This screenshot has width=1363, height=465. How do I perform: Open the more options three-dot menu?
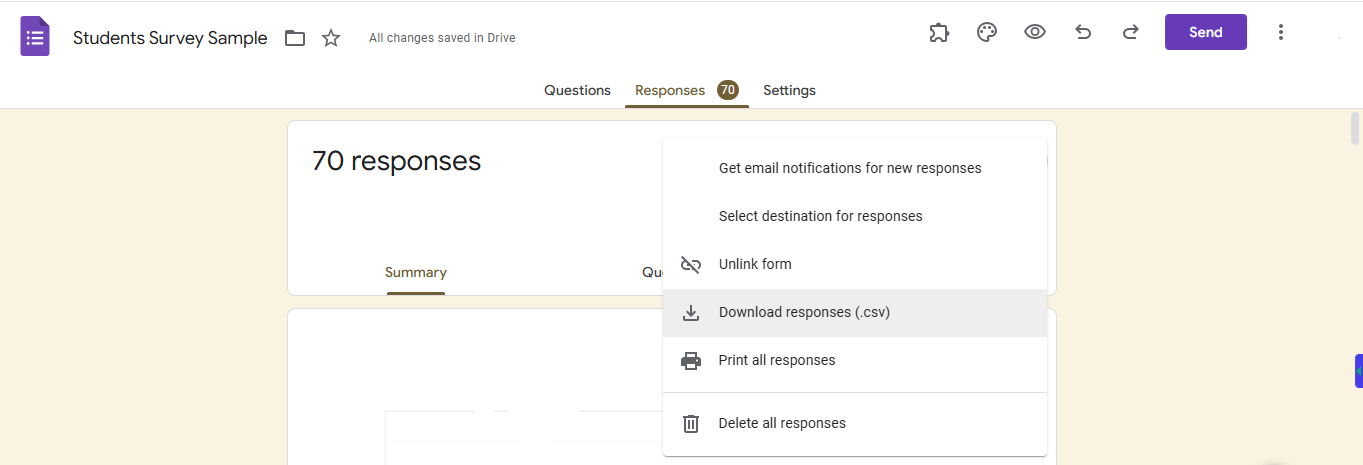coord(1280,32)
